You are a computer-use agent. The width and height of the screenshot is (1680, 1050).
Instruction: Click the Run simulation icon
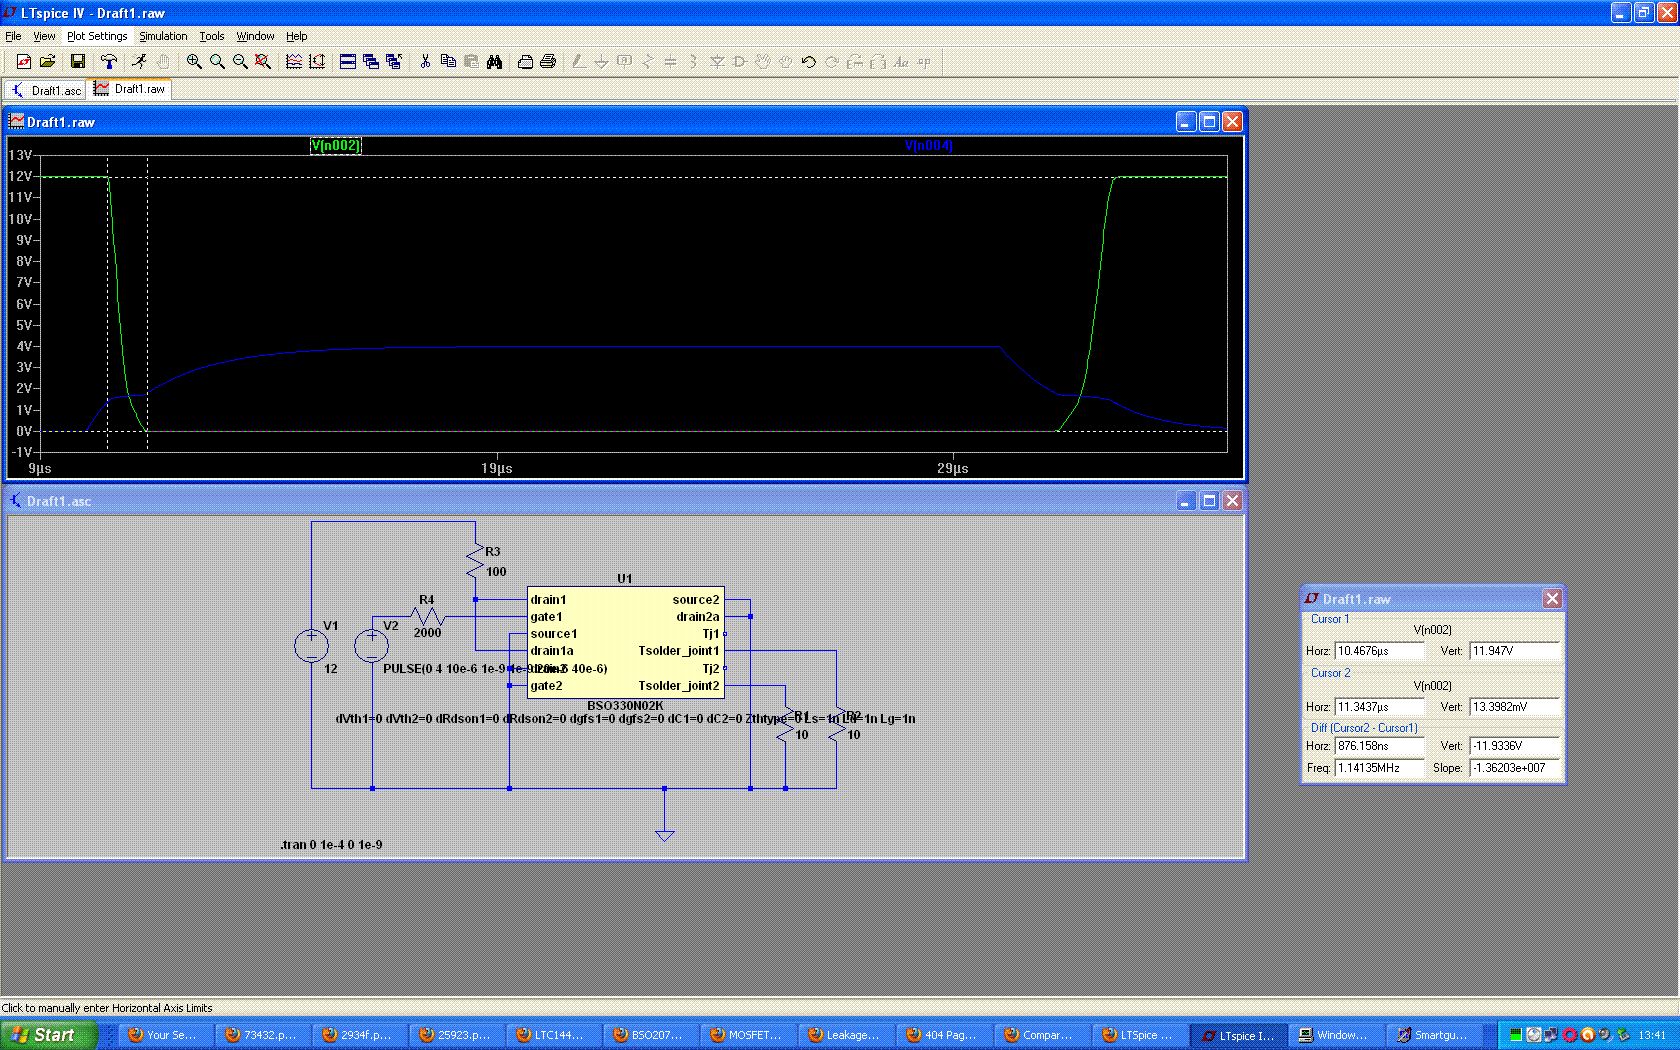pyautogui.click(x=139, y=62)
